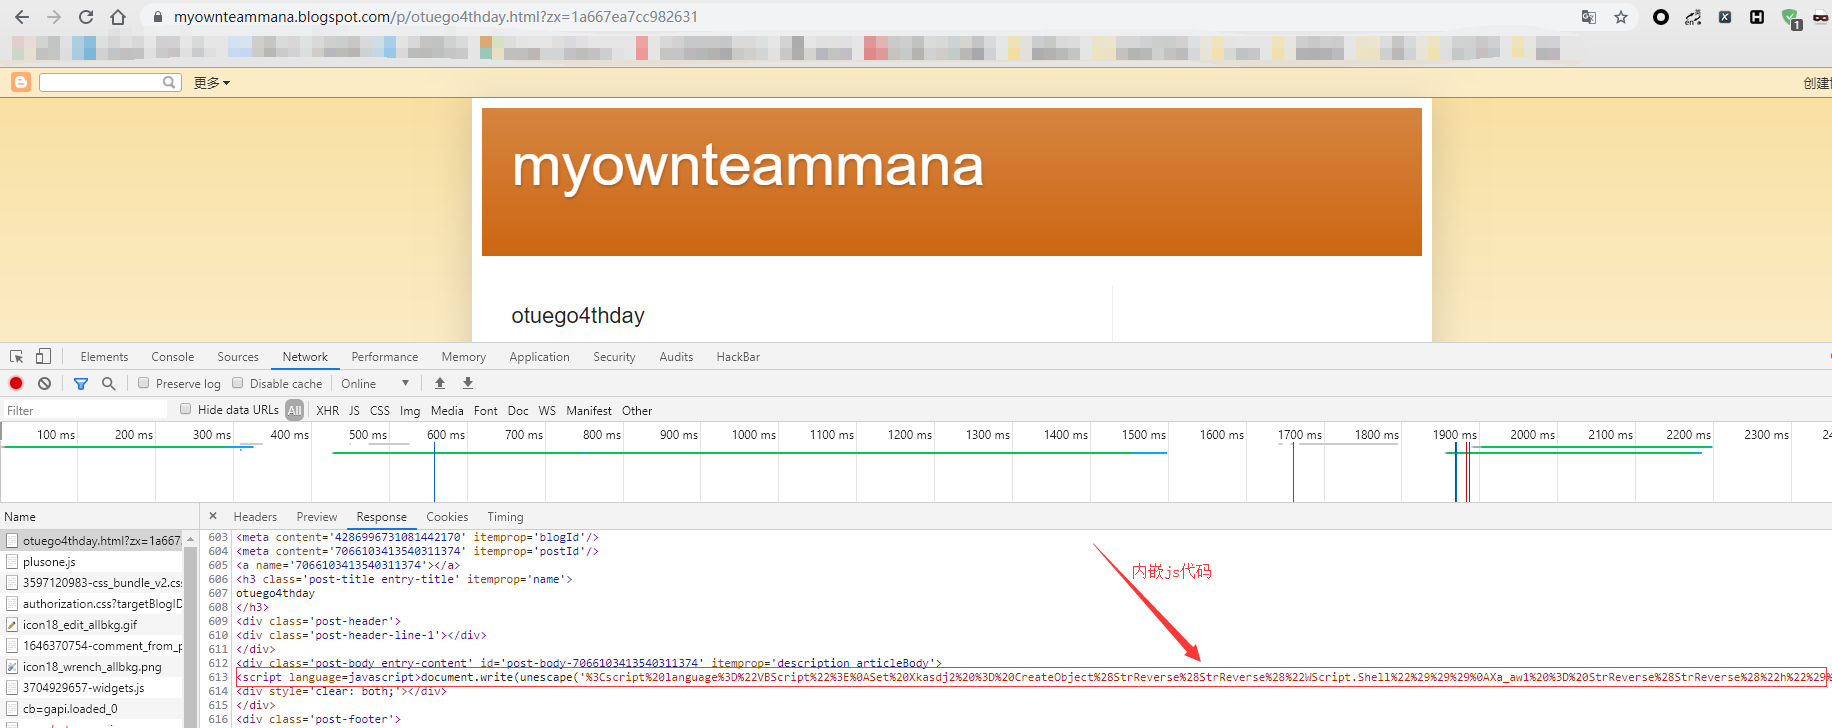Viewport: 1832px width, 728px height.
Task: Close the request details pane
Action: [x=212, y=516]
